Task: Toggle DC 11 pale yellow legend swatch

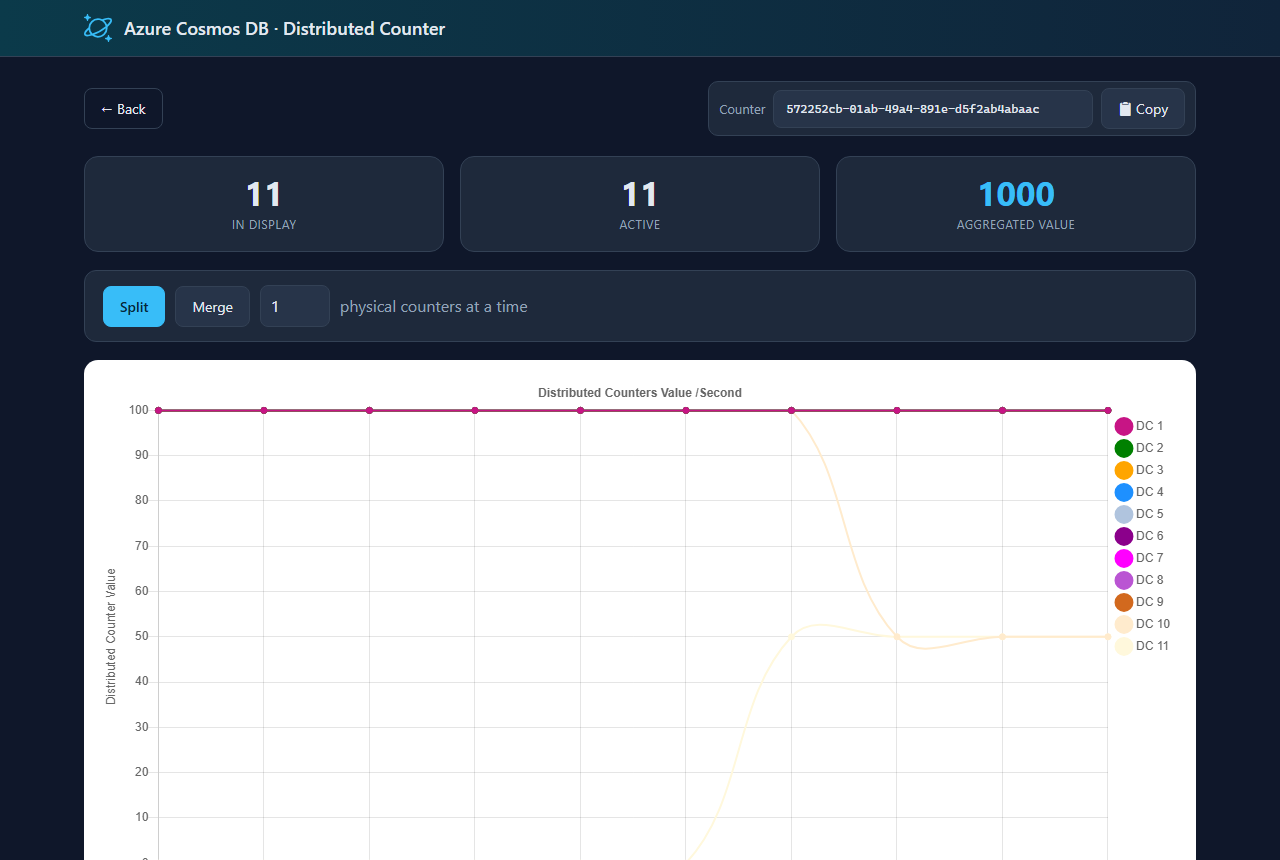Action: (1124, 646)
